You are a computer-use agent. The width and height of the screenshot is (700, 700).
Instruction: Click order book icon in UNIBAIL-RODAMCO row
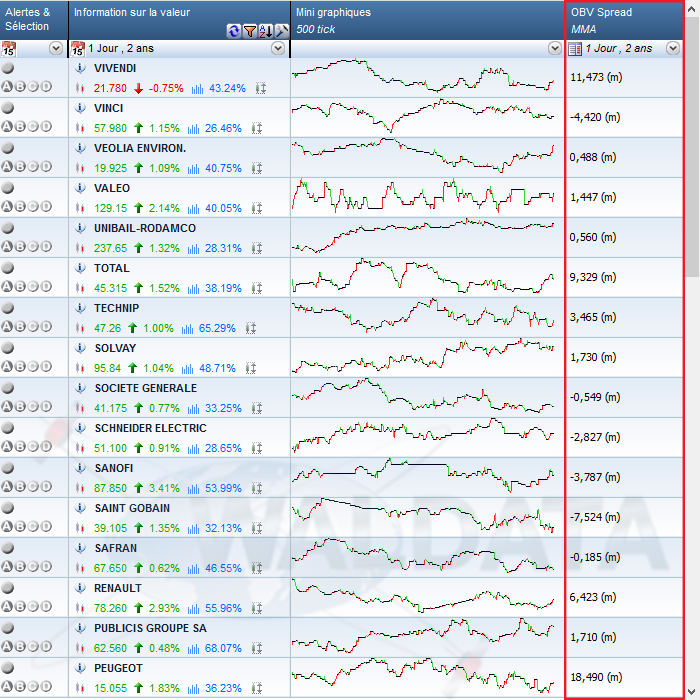(257, 248)
